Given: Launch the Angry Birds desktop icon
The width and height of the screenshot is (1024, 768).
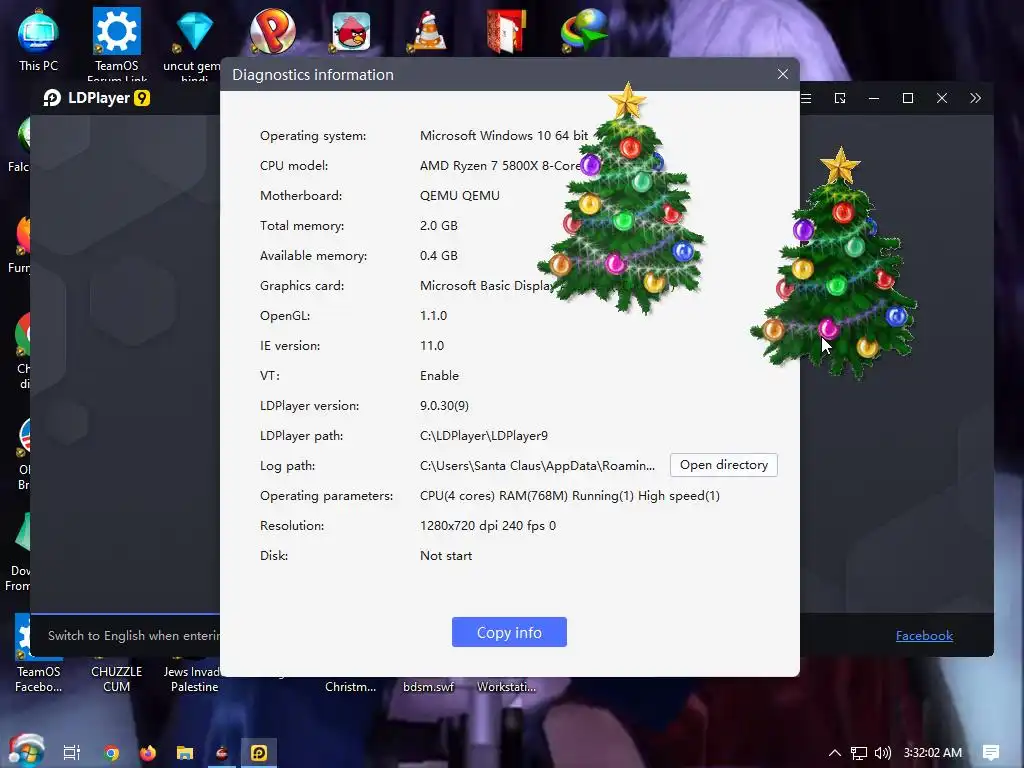Looking at the screenshot, I should pos(351,31).
